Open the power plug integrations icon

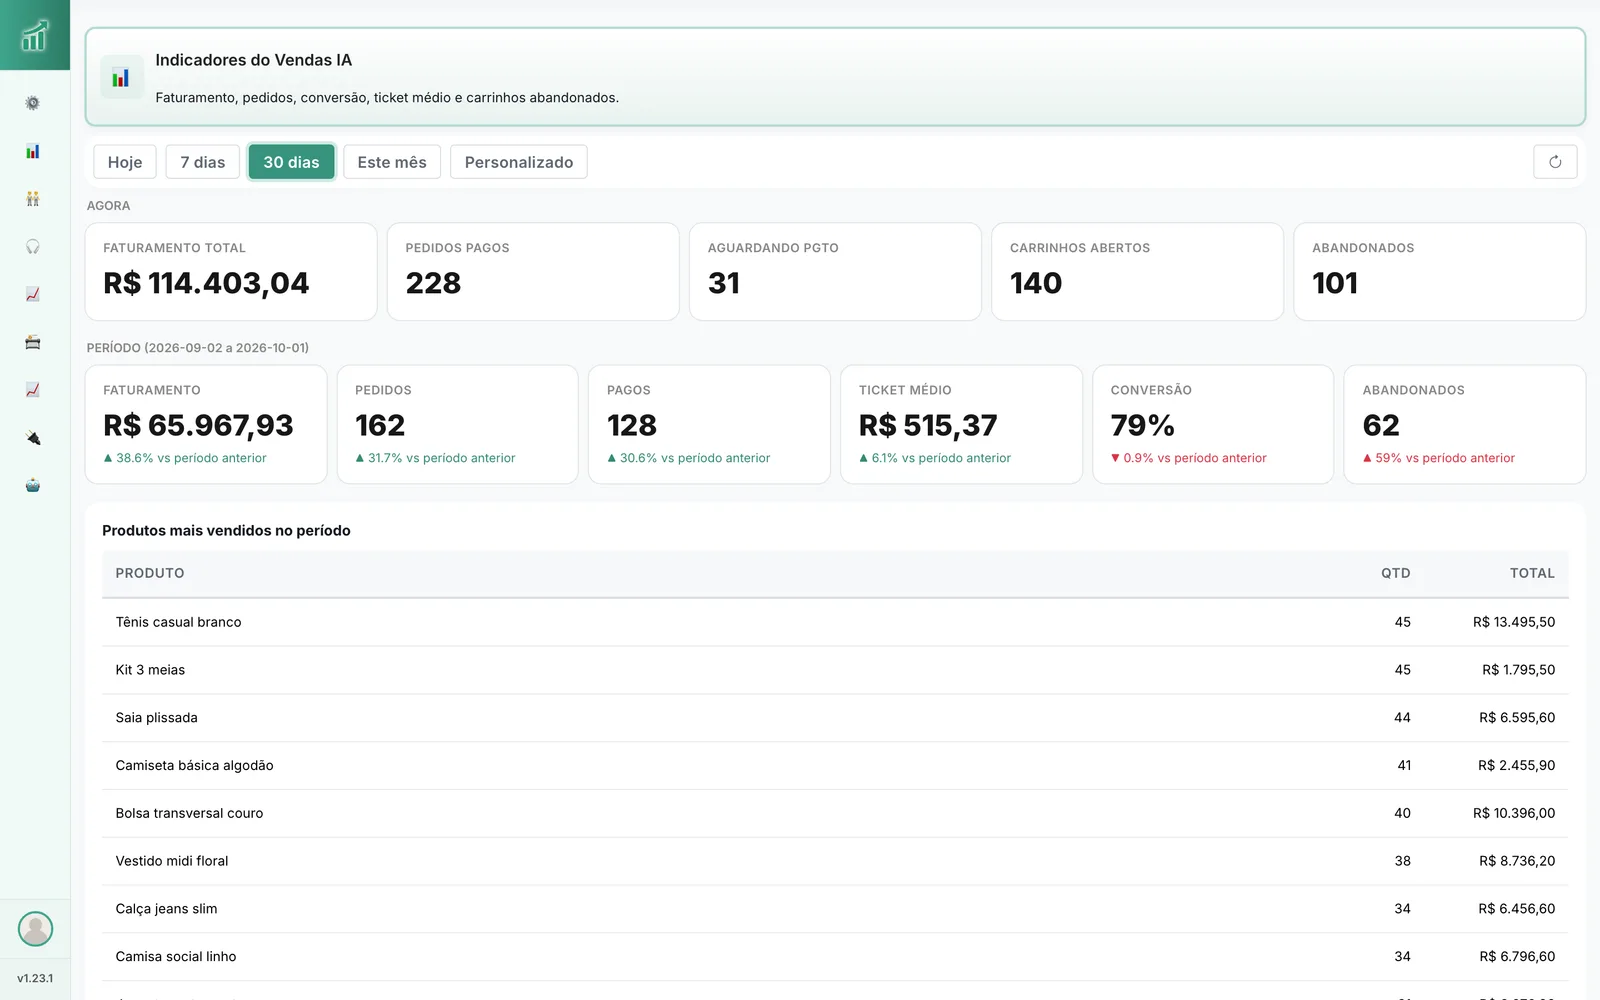[33, 438]
